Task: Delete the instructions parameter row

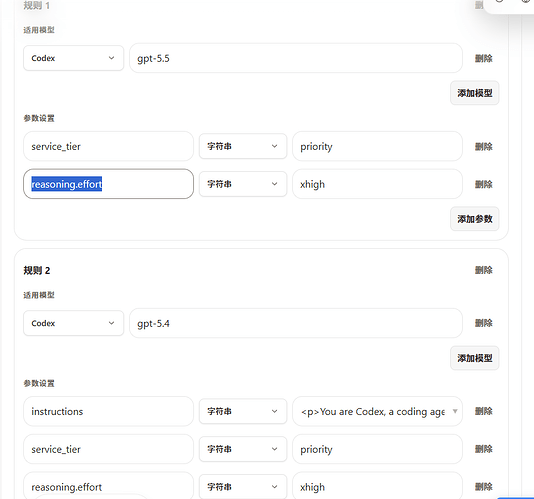Action: (x=484, y=411)
